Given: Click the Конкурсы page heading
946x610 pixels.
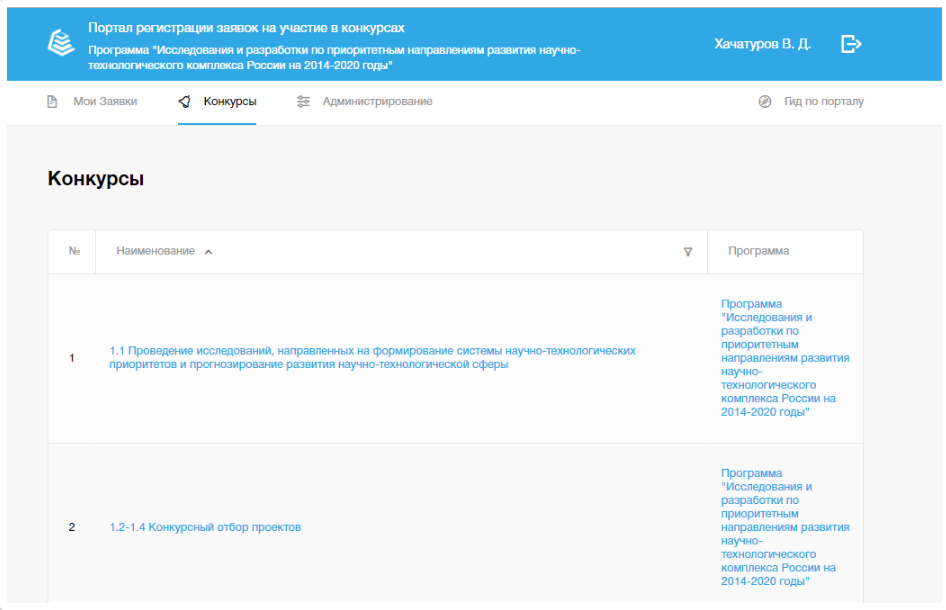Looking at the screenshot, I should (x=96, y=179).
